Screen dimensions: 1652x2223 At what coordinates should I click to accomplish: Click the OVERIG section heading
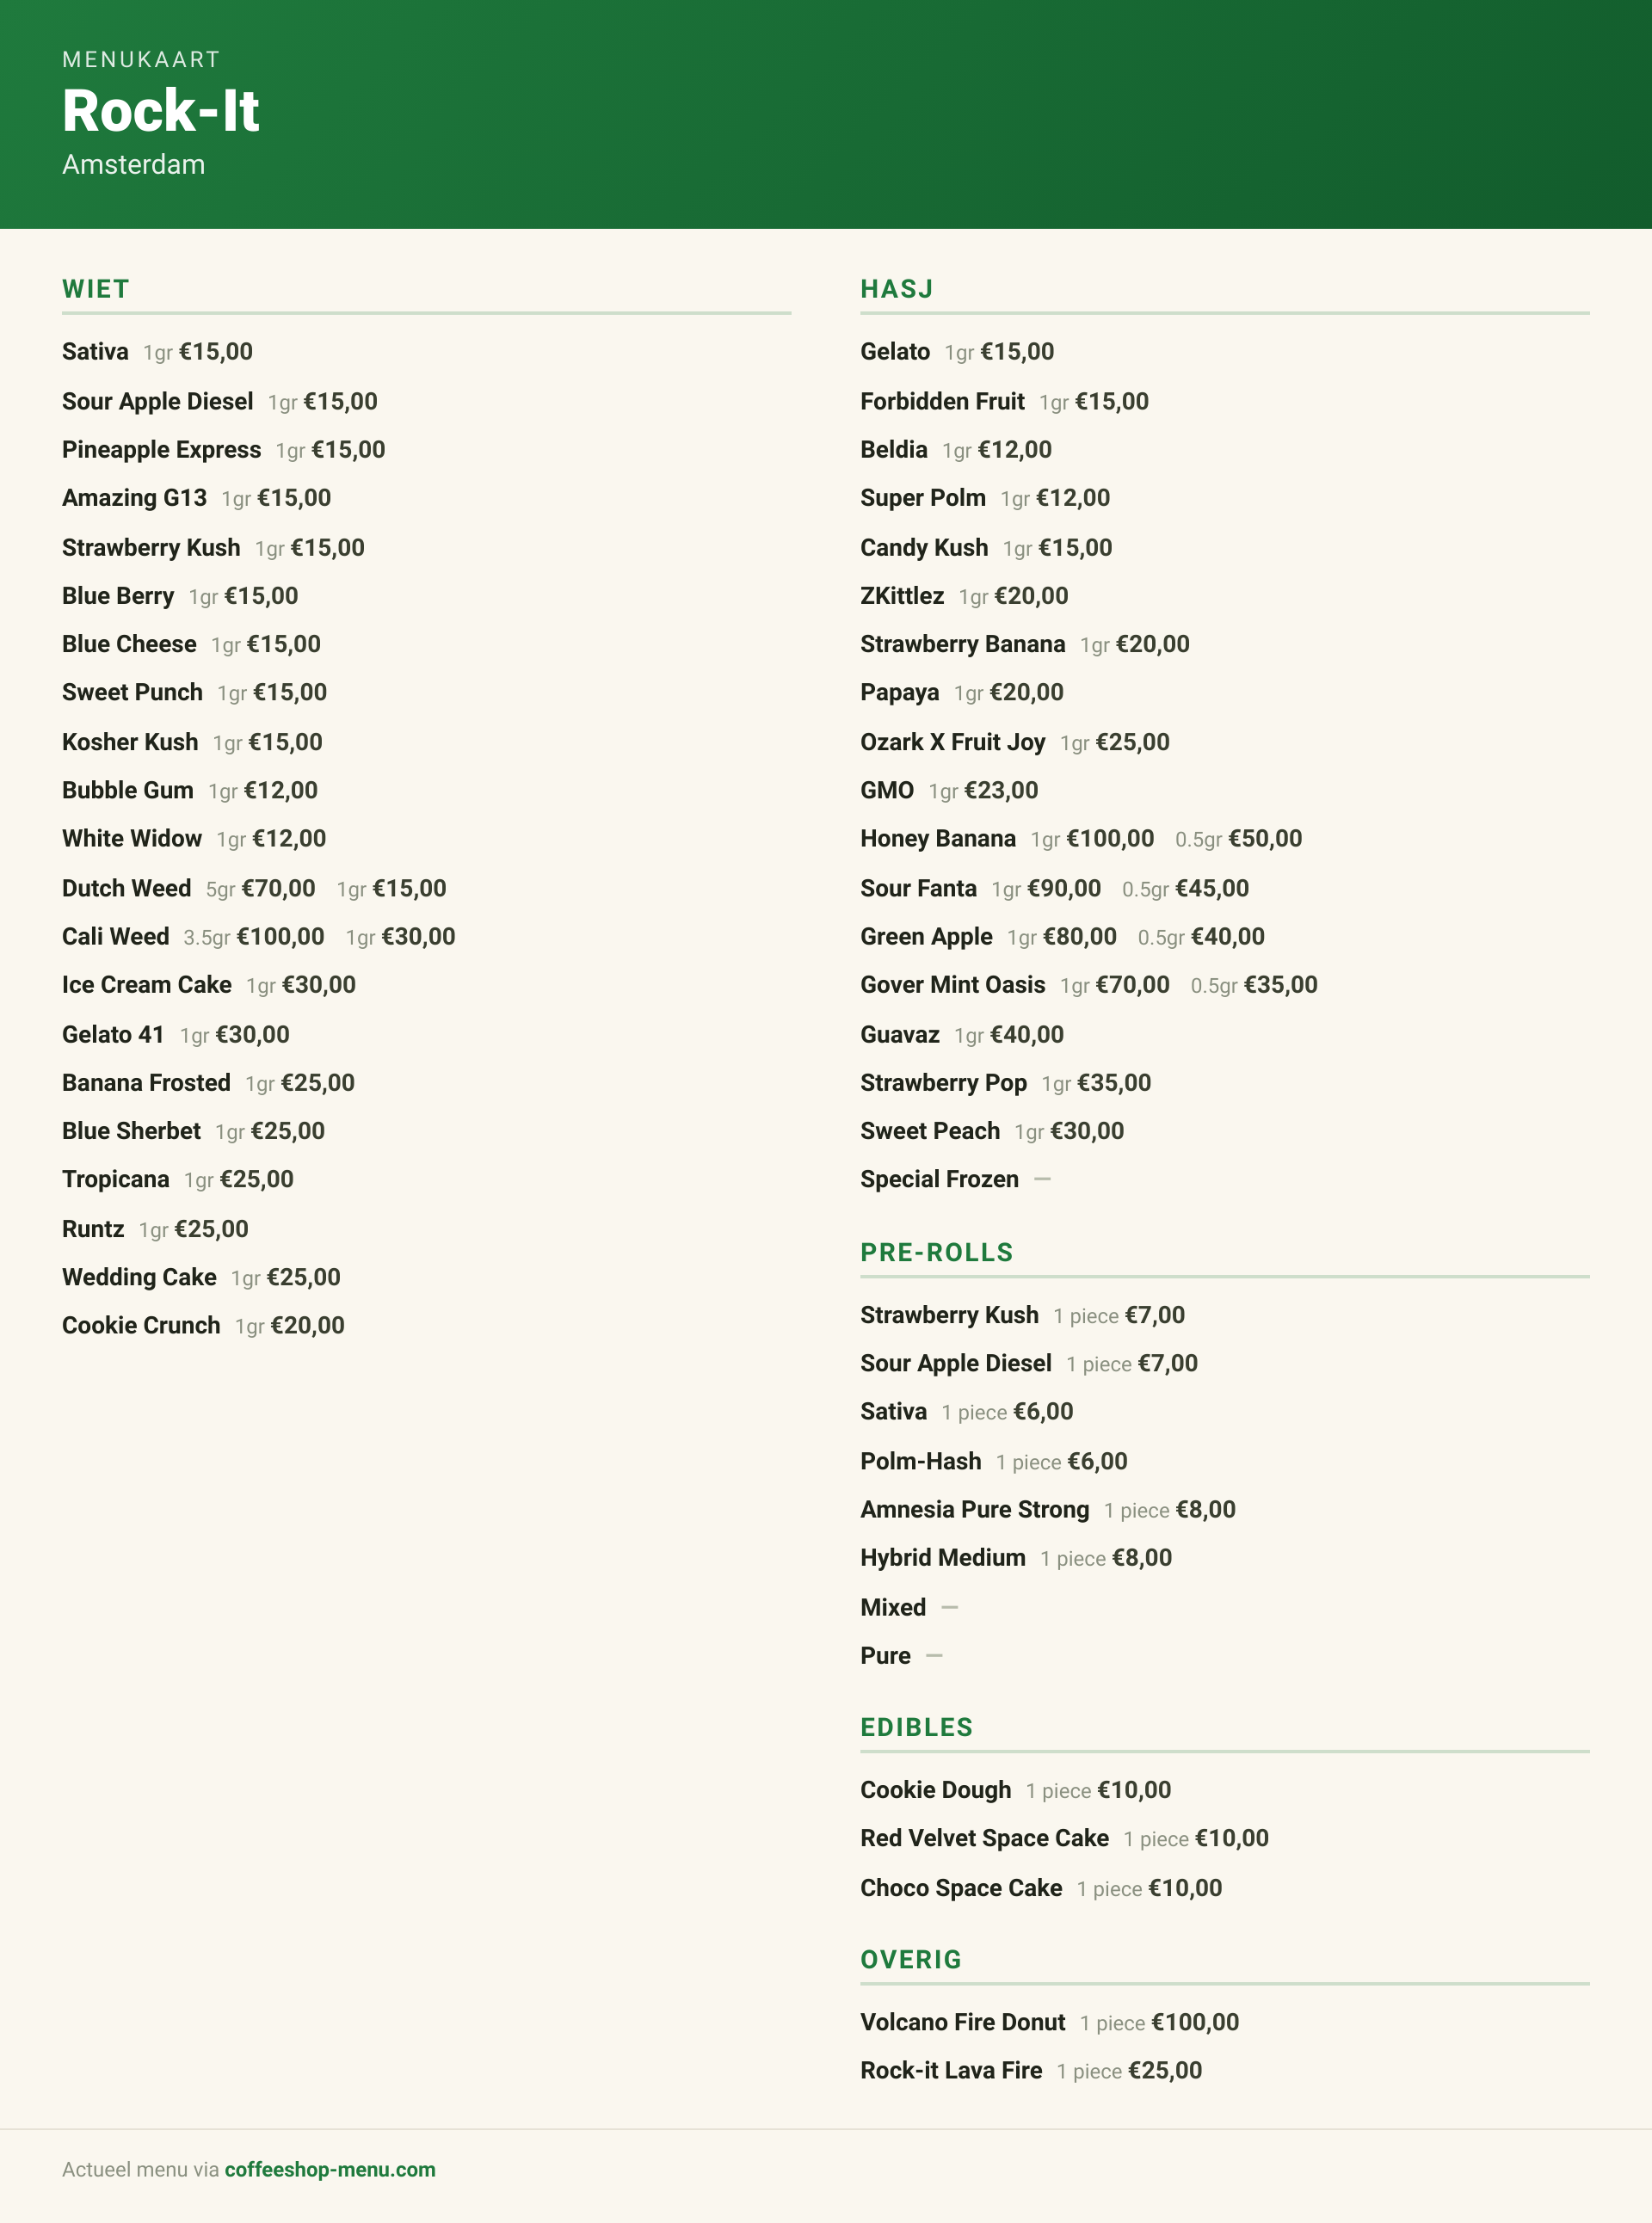pyautogui.click(x=911, y=1959)
